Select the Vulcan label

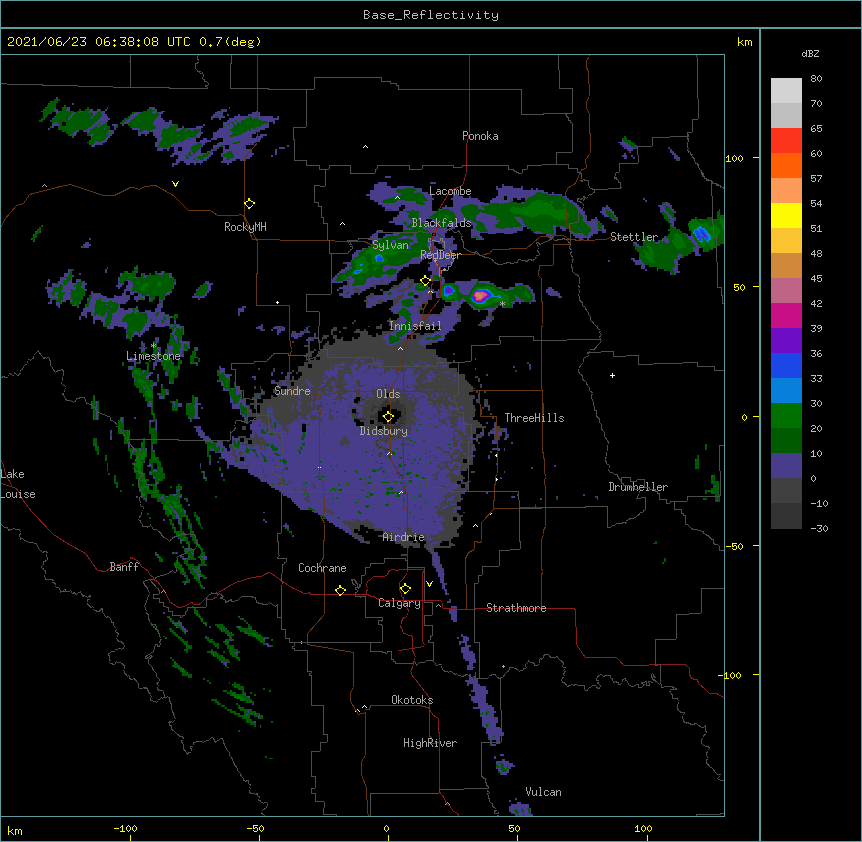pyautogui.click(x=543, y=792)
